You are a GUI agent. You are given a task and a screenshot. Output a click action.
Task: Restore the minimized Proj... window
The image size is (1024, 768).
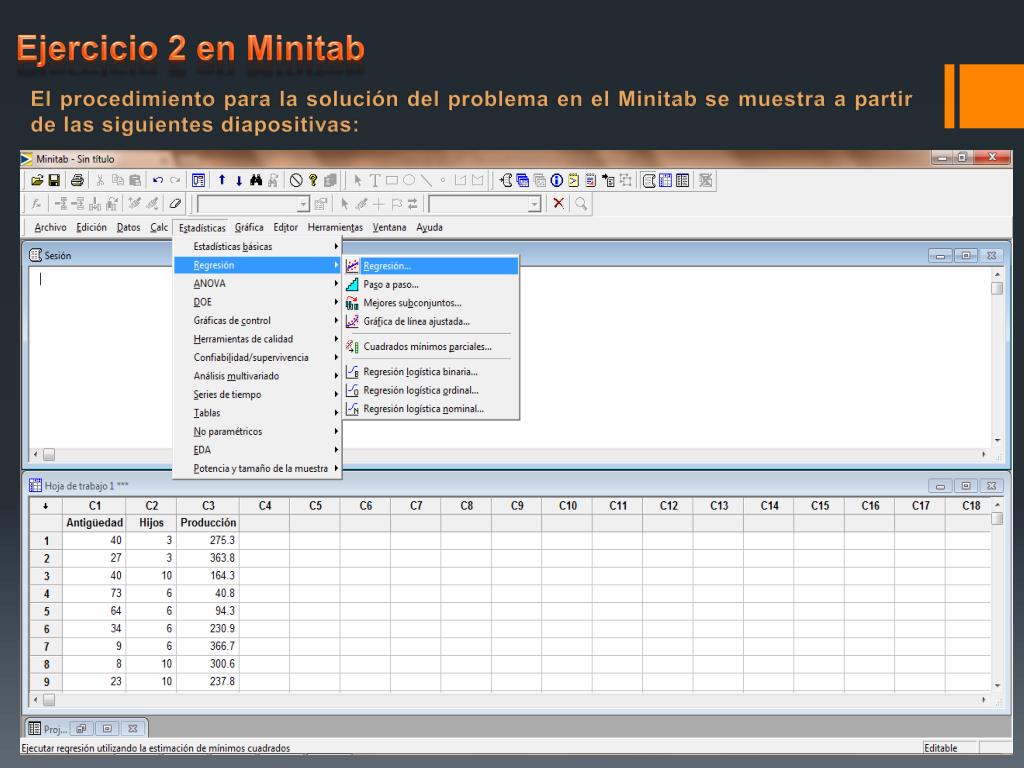81,728
